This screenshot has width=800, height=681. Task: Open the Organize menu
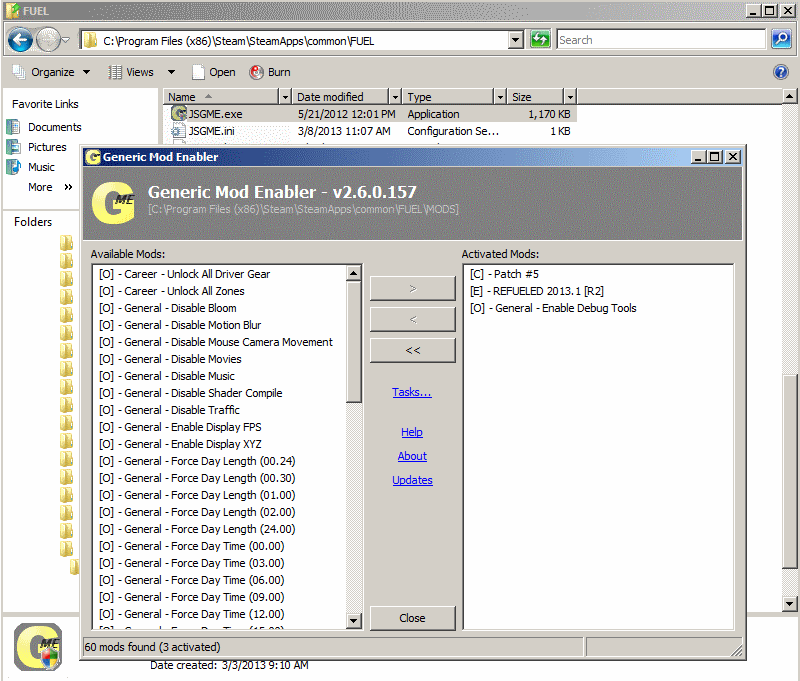51,72
